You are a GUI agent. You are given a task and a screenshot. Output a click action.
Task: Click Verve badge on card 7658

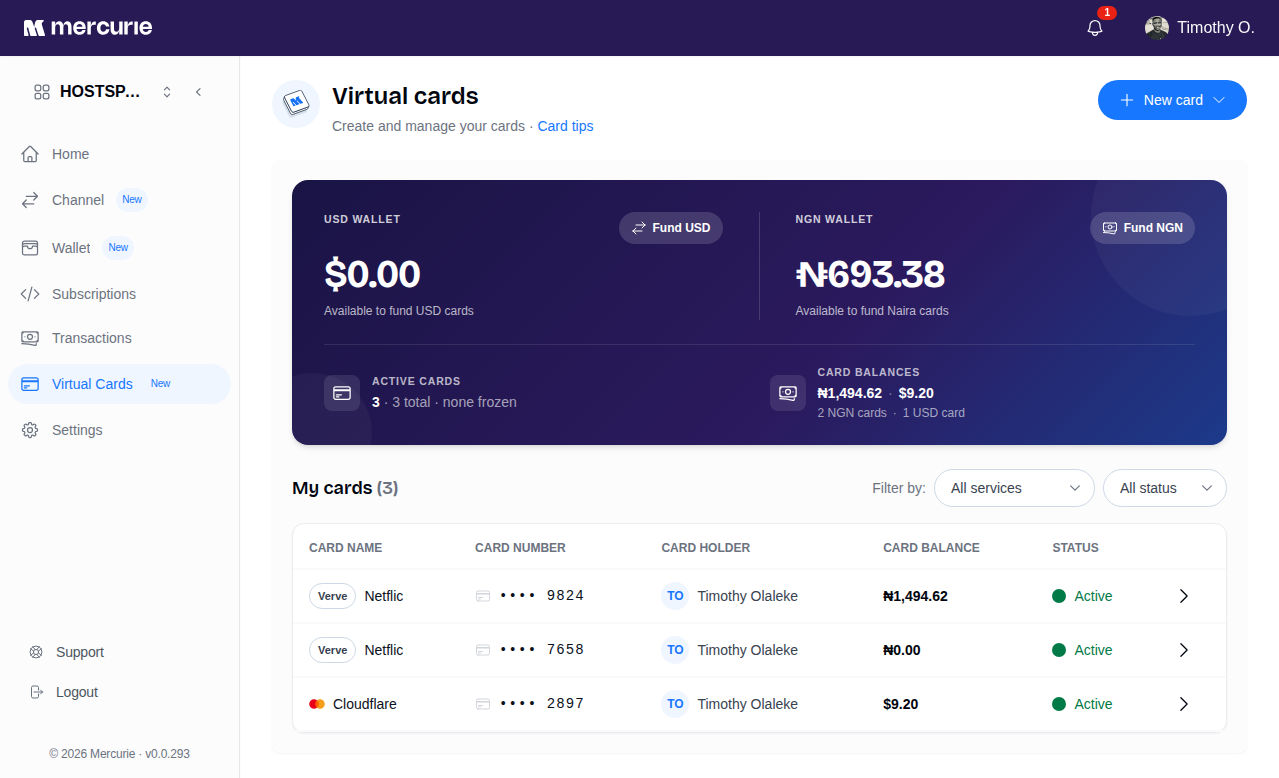[x=332, y=650]
